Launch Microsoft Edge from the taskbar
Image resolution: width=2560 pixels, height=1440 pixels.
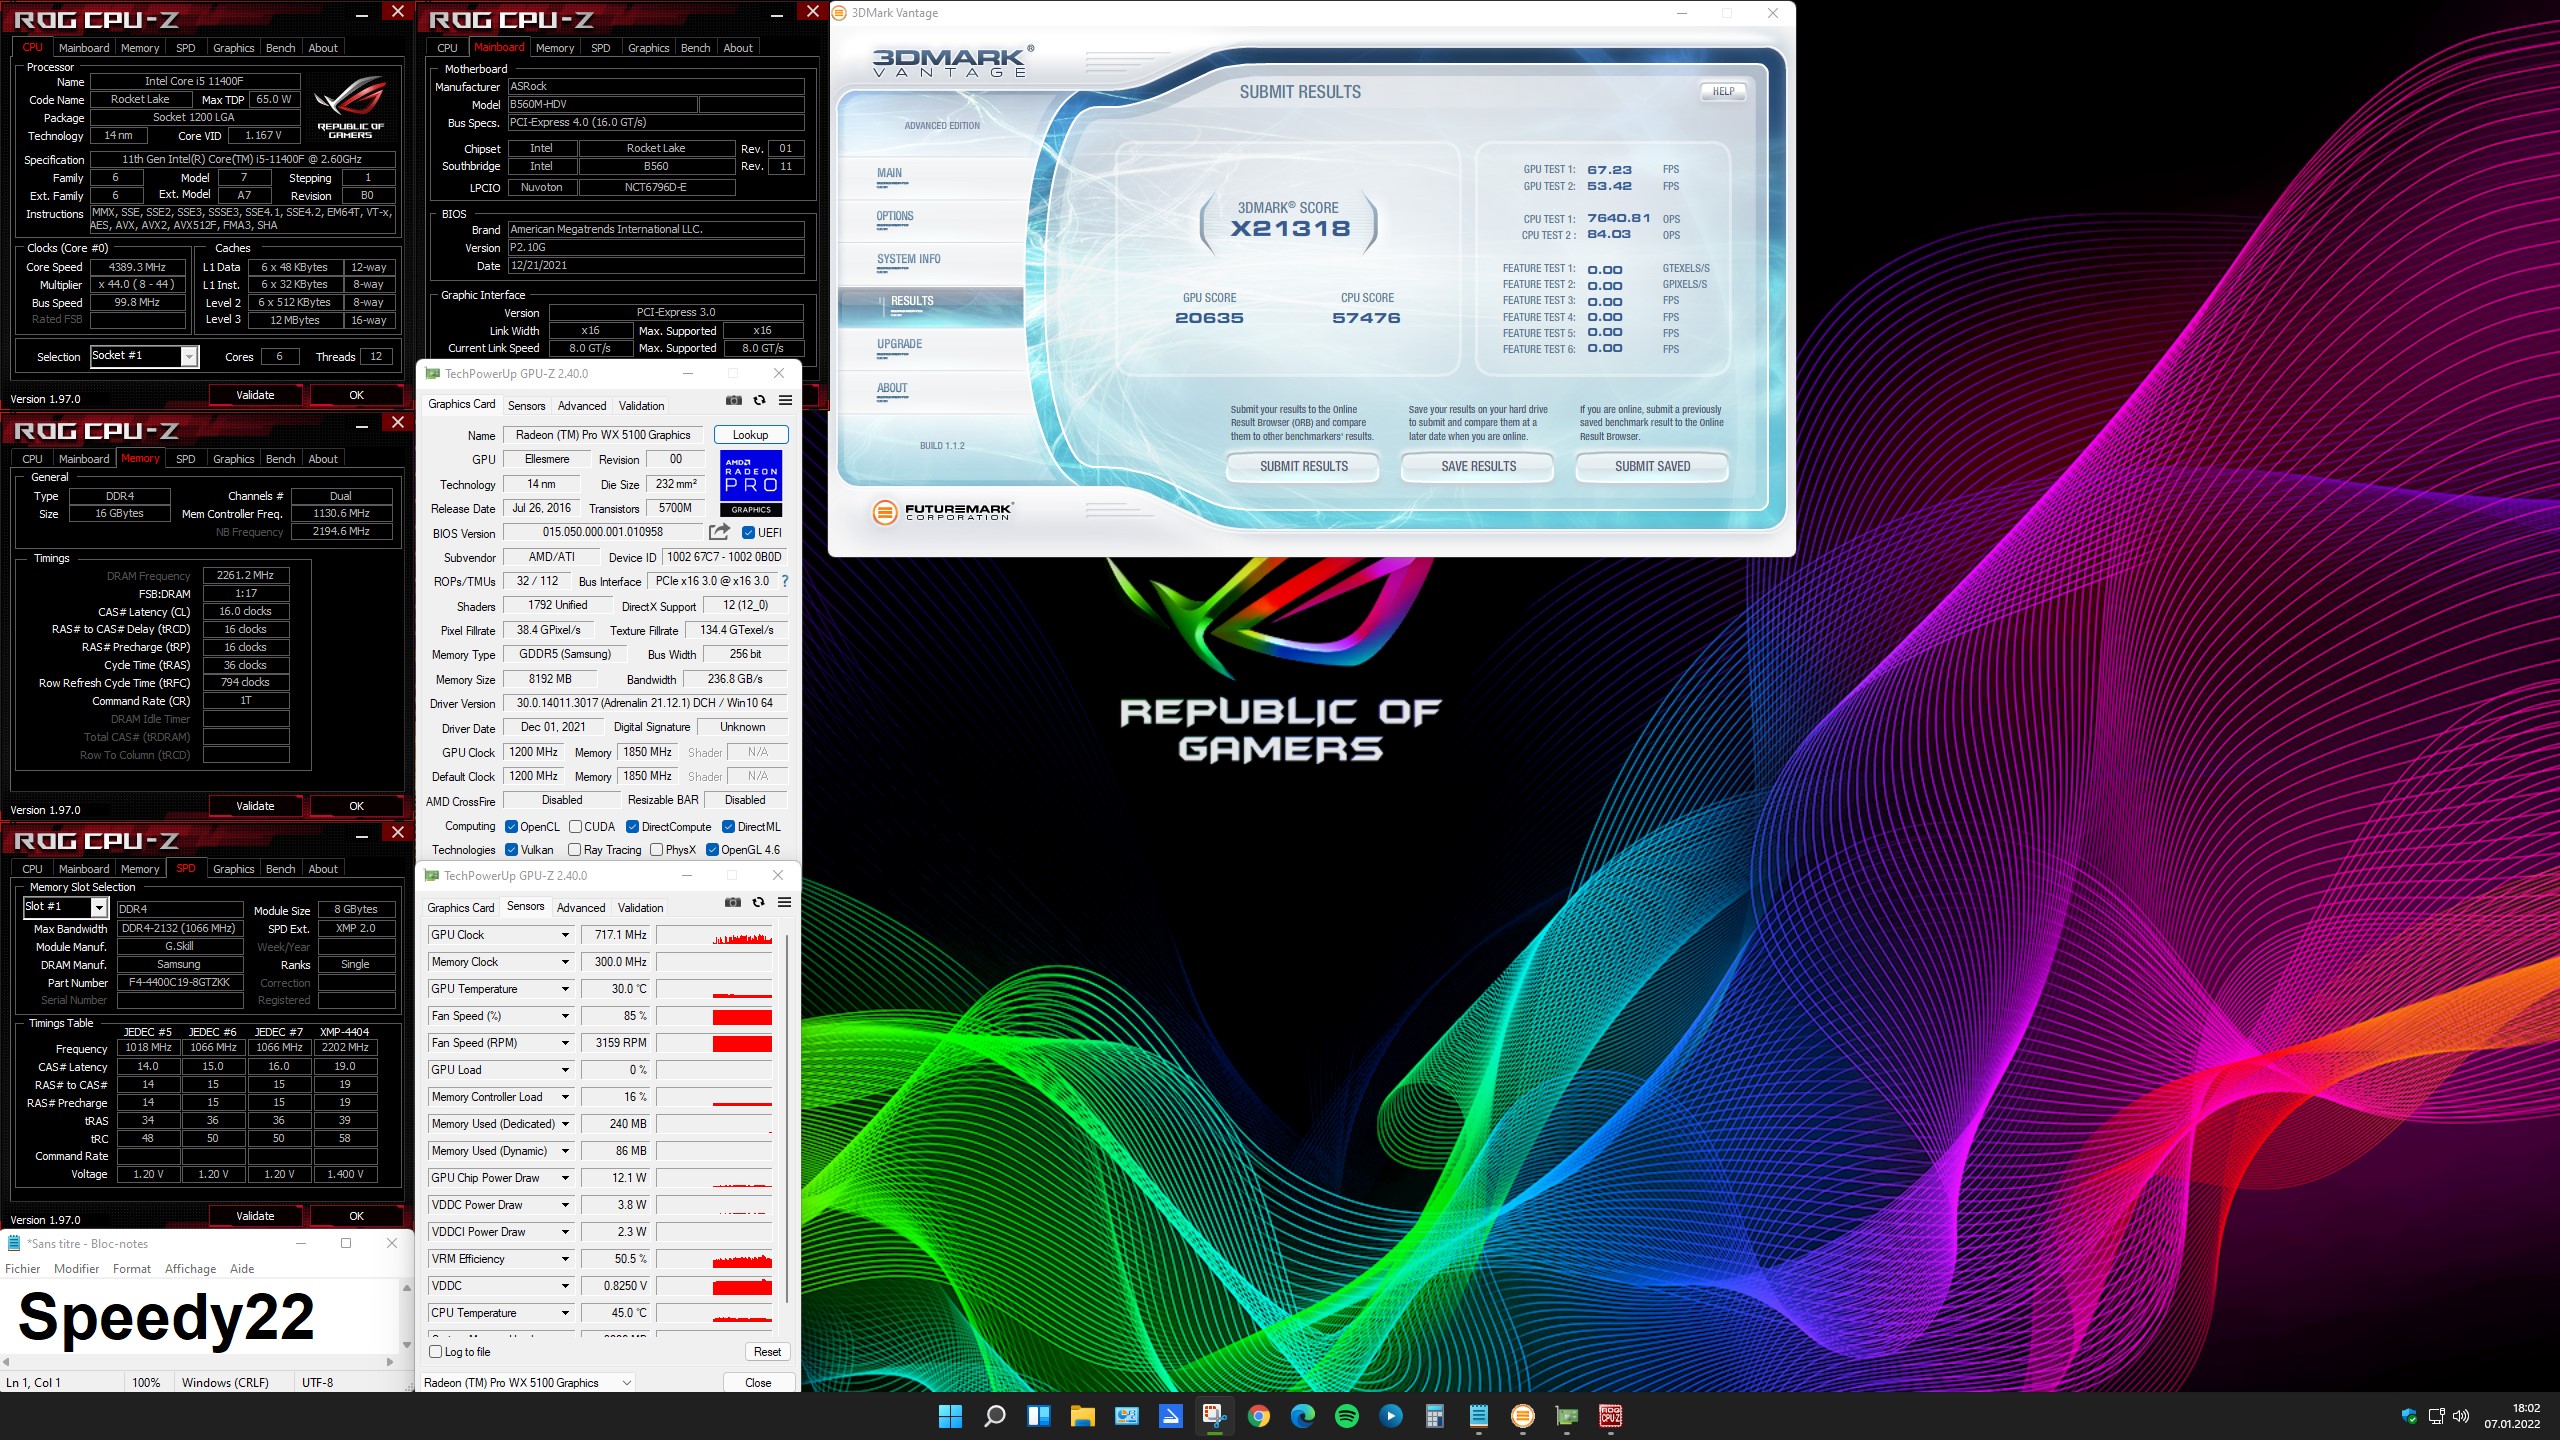[x=1302, y=1416]
